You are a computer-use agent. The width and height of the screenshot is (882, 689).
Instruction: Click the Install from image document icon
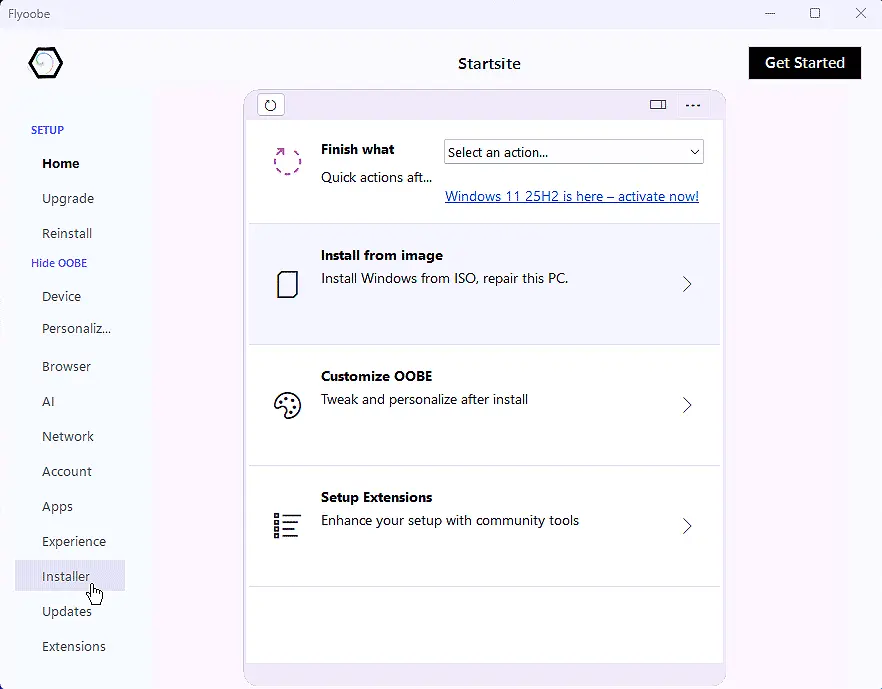(287, 285)
